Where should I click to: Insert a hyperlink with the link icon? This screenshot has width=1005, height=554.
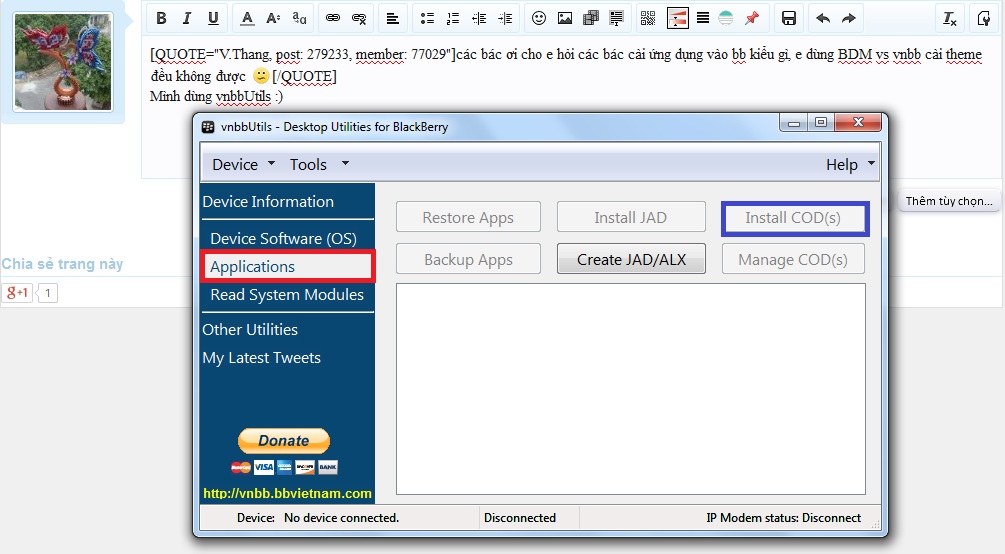[x=333, y=18]
